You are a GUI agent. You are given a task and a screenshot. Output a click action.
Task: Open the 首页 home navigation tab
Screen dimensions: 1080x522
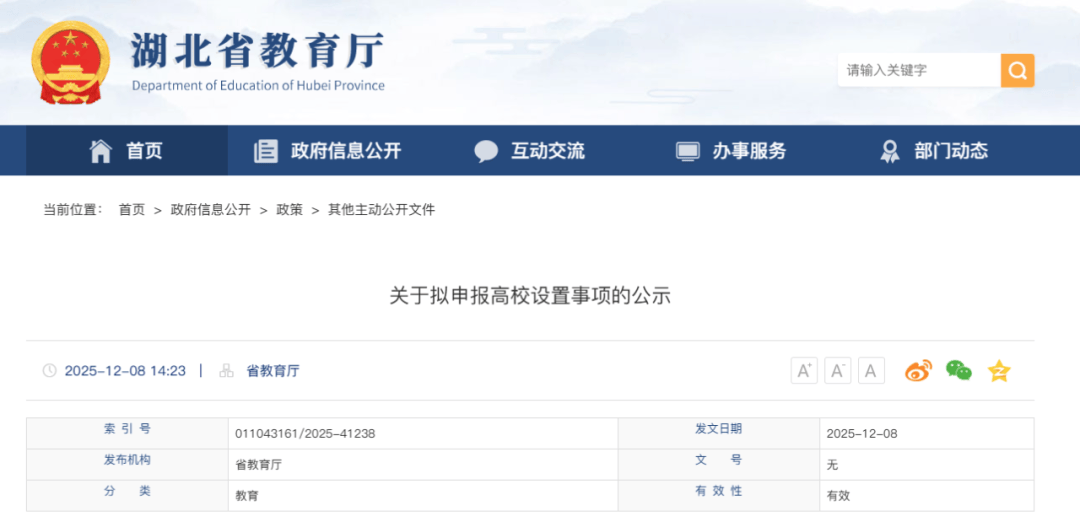[126, 151]
